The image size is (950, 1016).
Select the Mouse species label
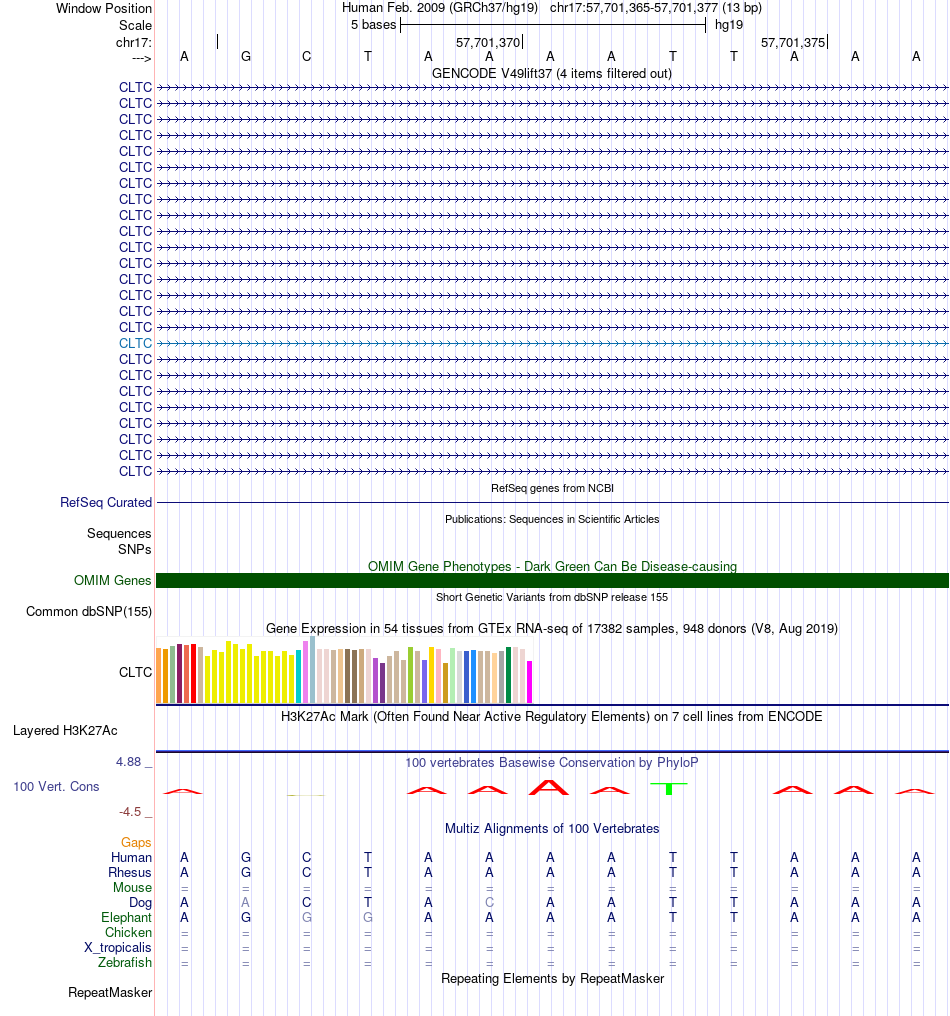pyautogui.click(x=132, y=888)
